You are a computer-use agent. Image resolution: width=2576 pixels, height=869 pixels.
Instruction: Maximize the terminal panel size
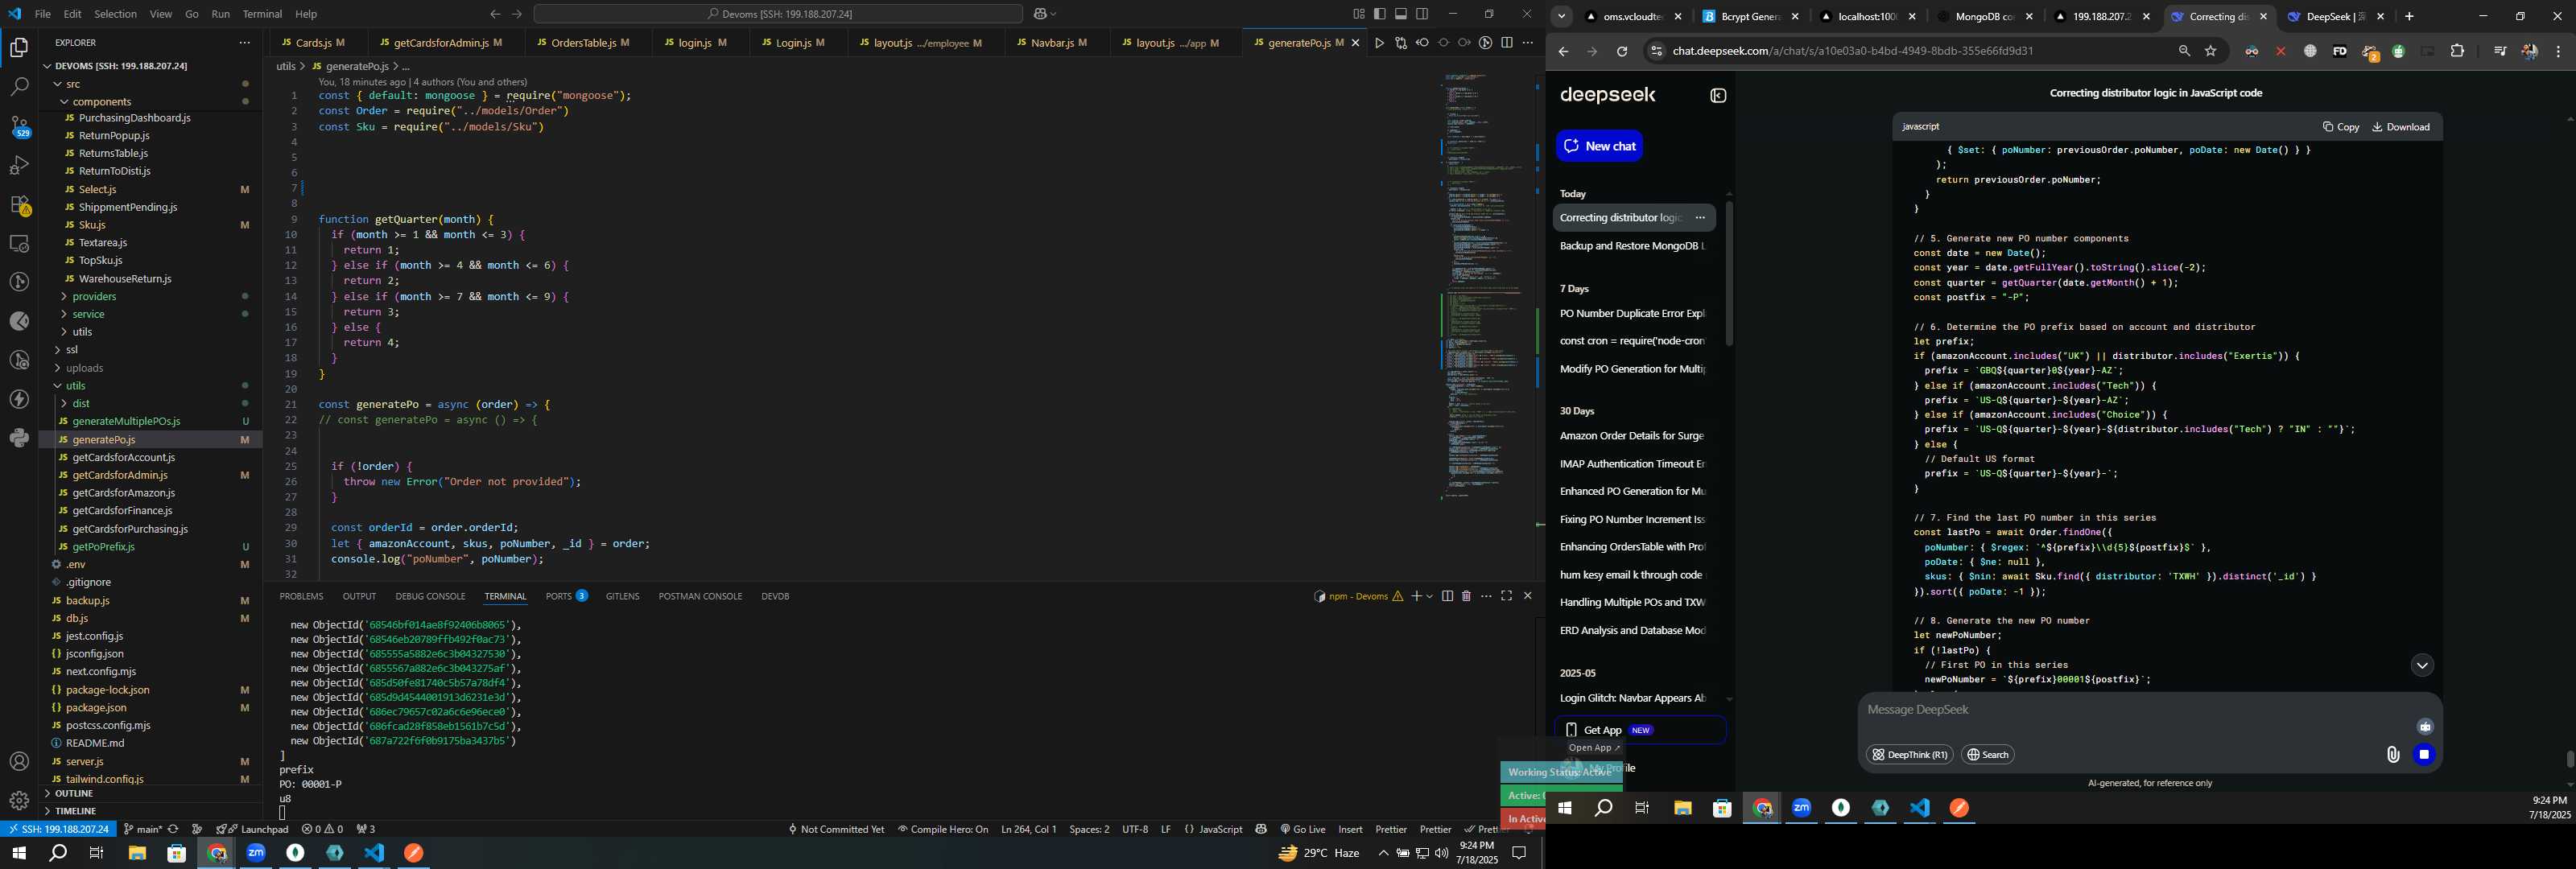tap(1506, 596)
